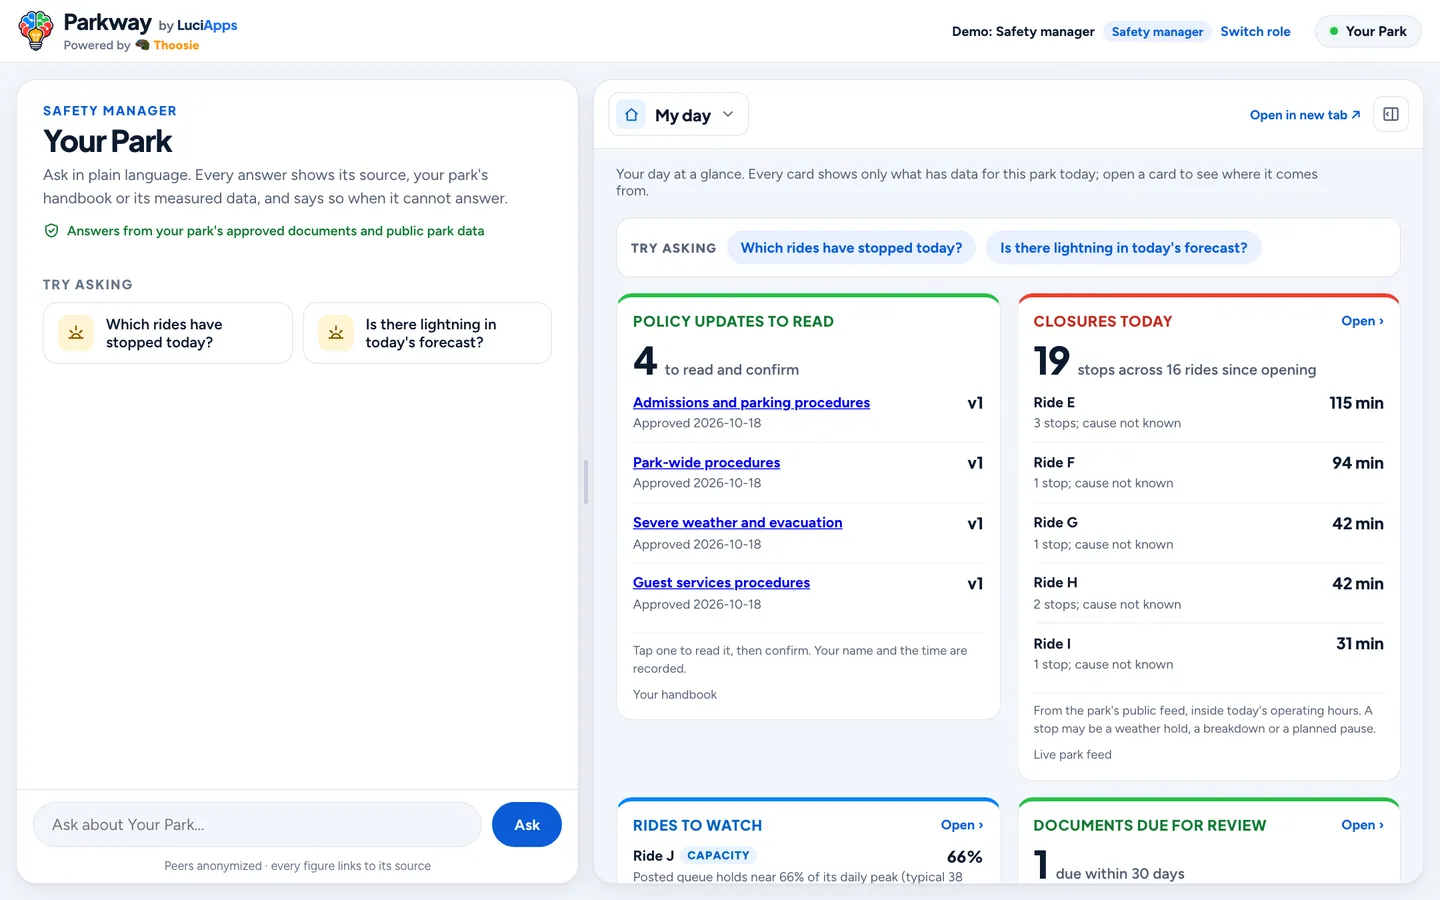Select Which rides have stopped today suggestion card
The width and height of the screenshot is (1440, 900).
coord(168,333)
